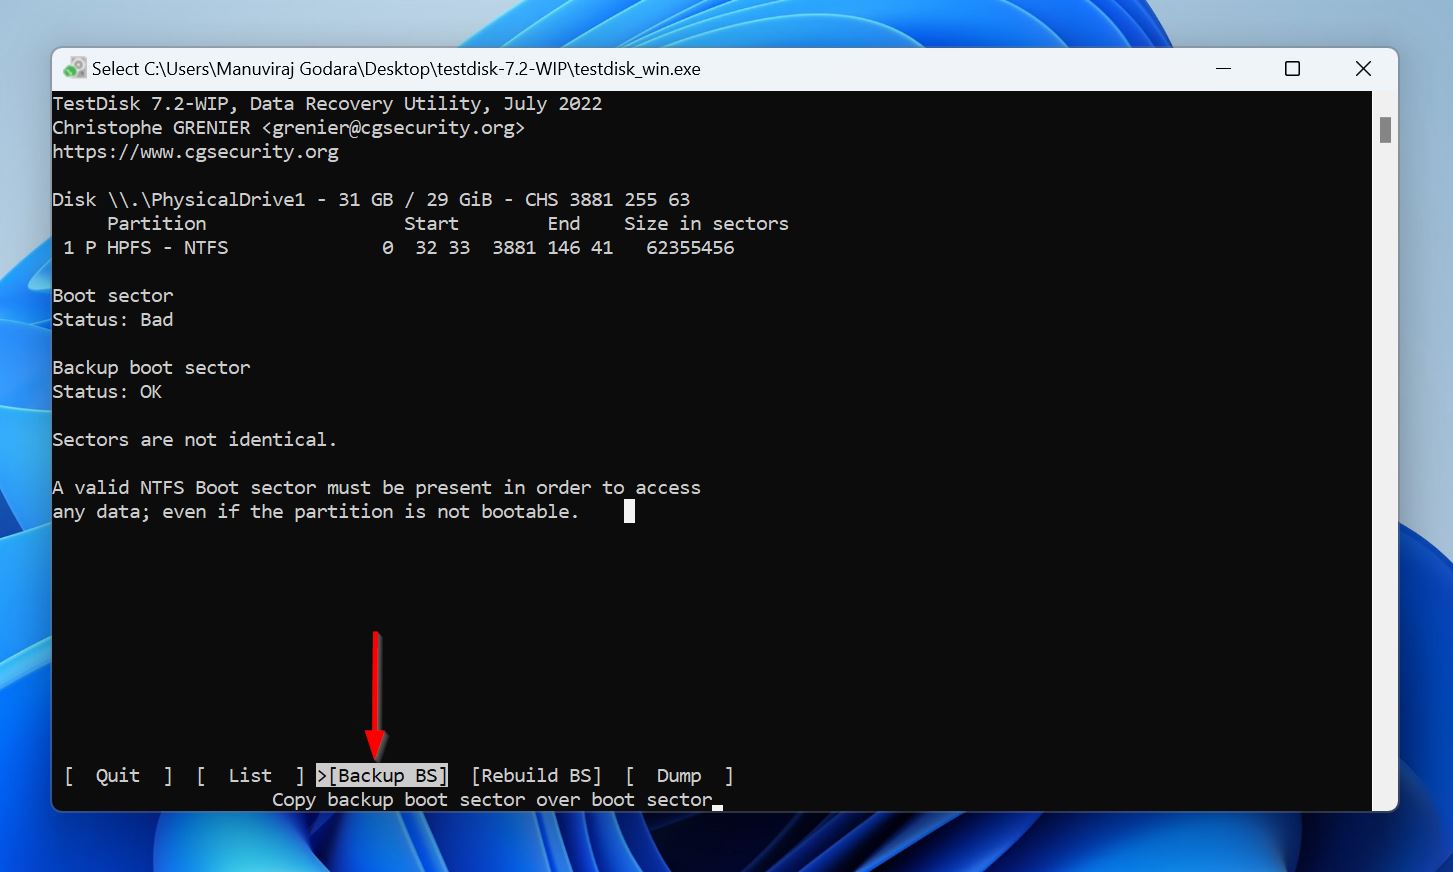Select the List menu option
Image resolution: width=1453 pixels, height=872 pixels.
250,776
